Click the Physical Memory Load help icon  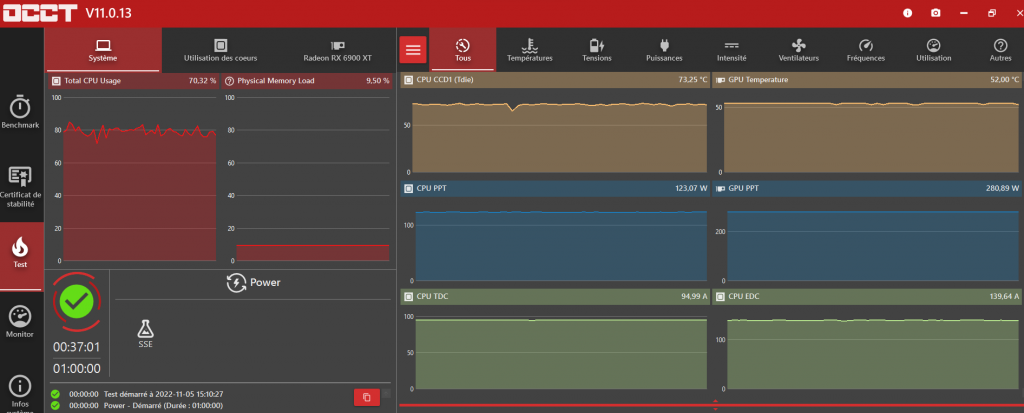pyautogui.click(x=230, y=80)
